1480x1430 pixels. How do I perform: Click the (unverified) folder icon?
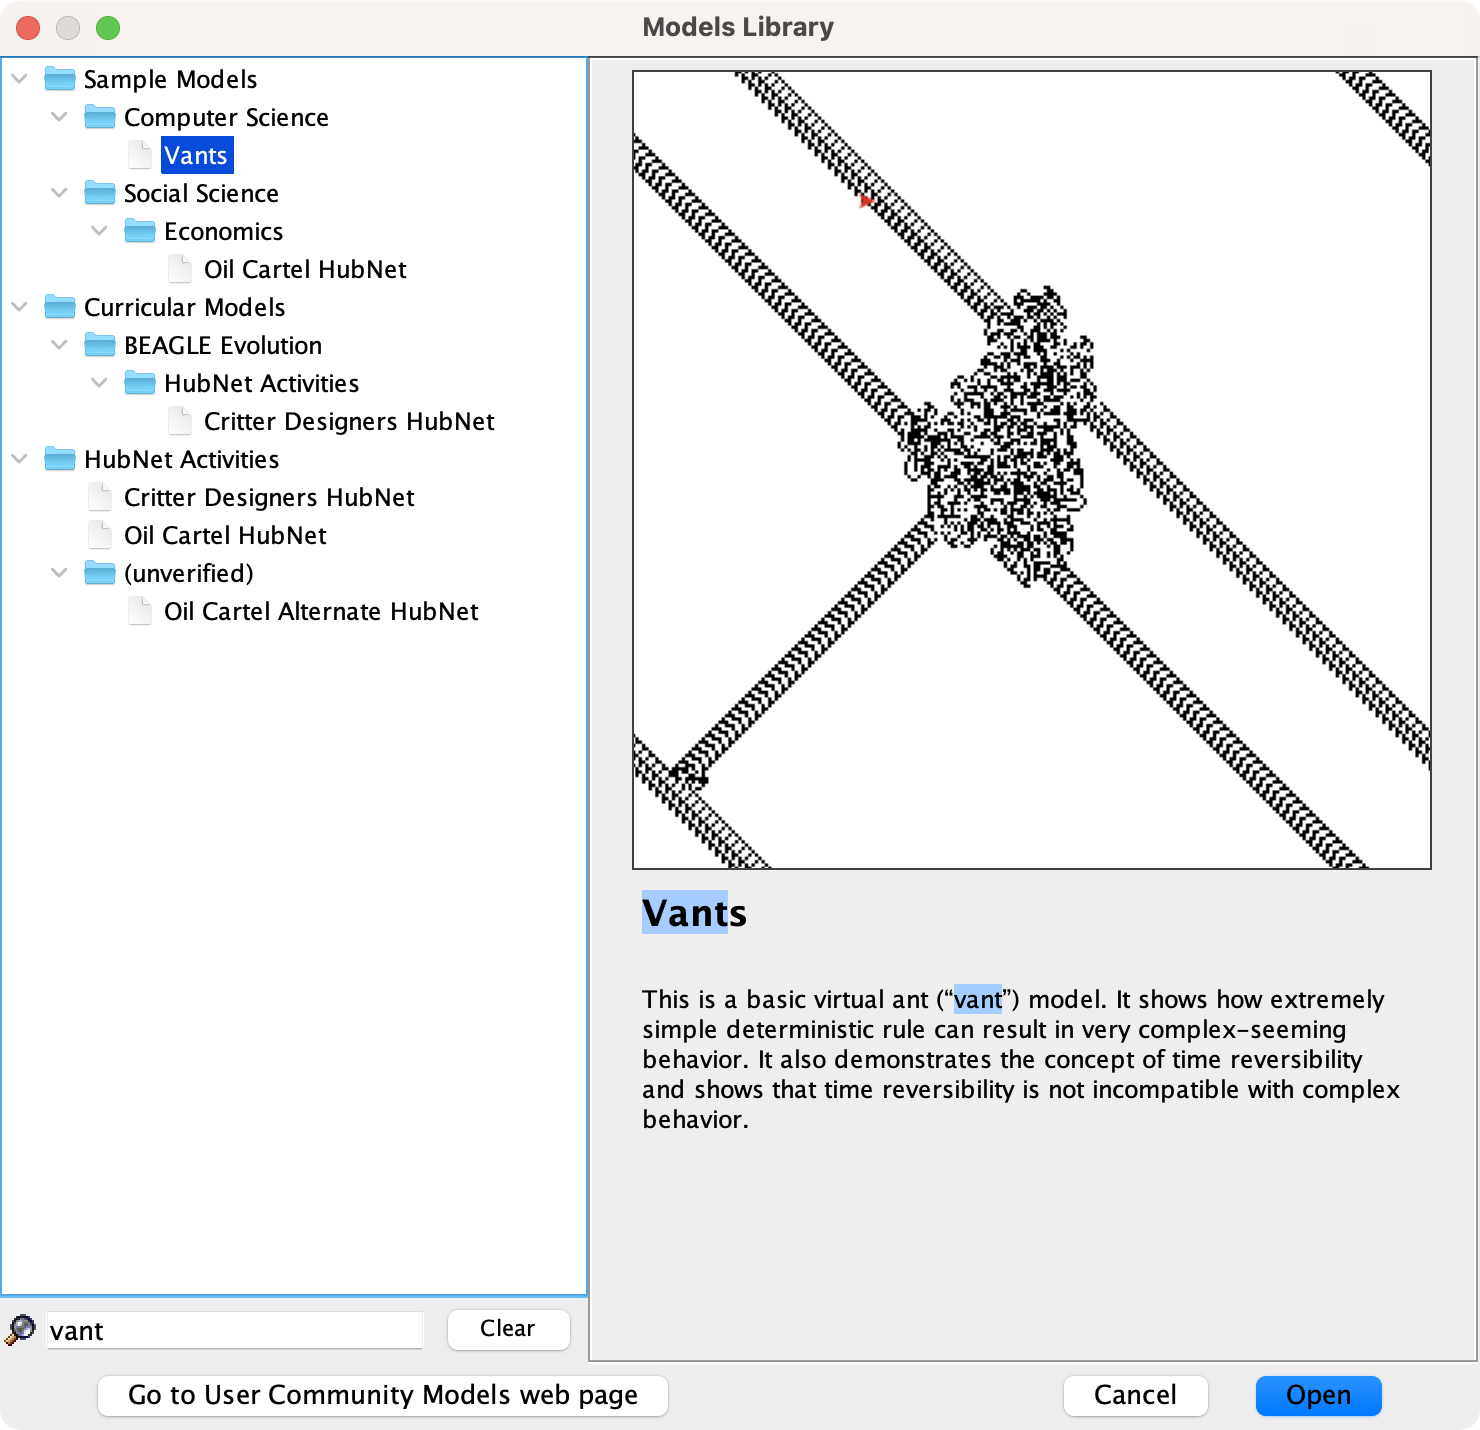[100, 573]
